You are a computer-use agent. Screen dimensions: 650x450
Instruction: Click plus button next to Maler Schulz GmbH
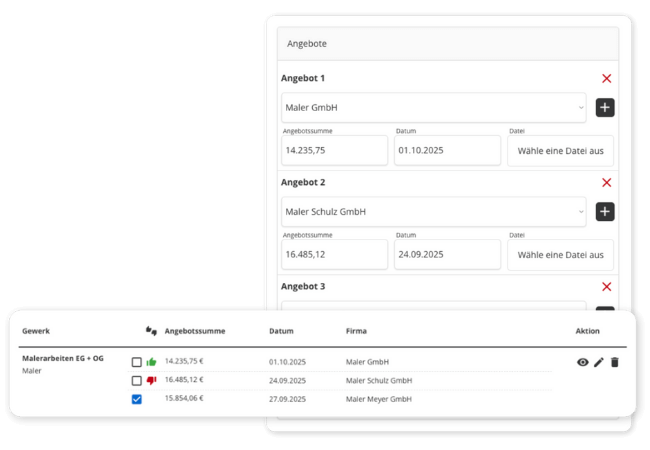pos(605,212)
